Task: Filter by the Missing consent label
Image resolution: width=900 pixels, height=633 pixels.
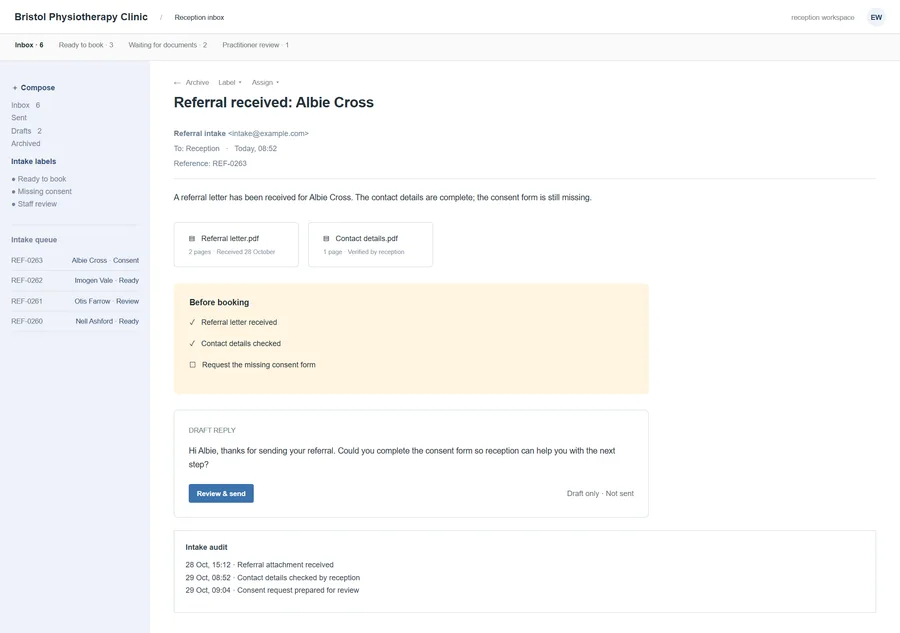Action: pos(45,192)
